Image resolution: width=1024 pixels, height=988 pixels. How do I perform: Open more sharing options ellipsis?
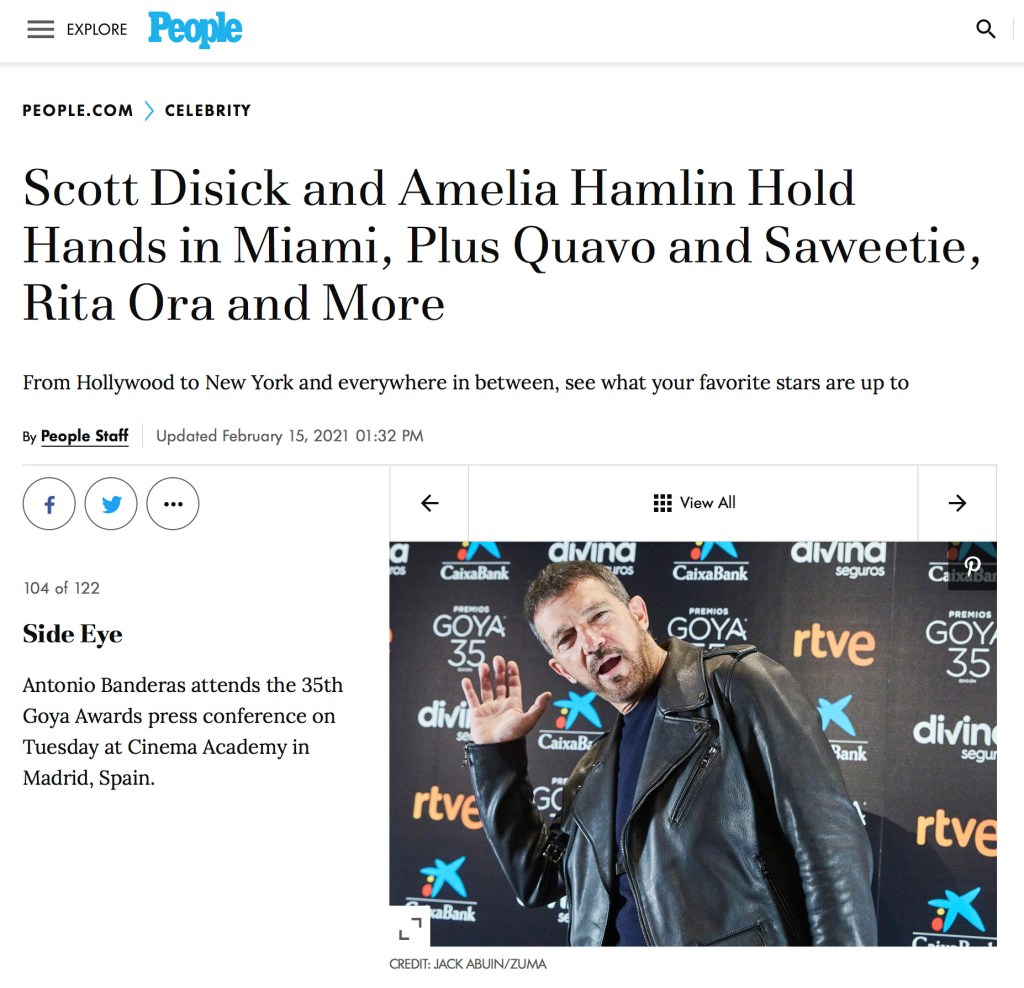173,503
